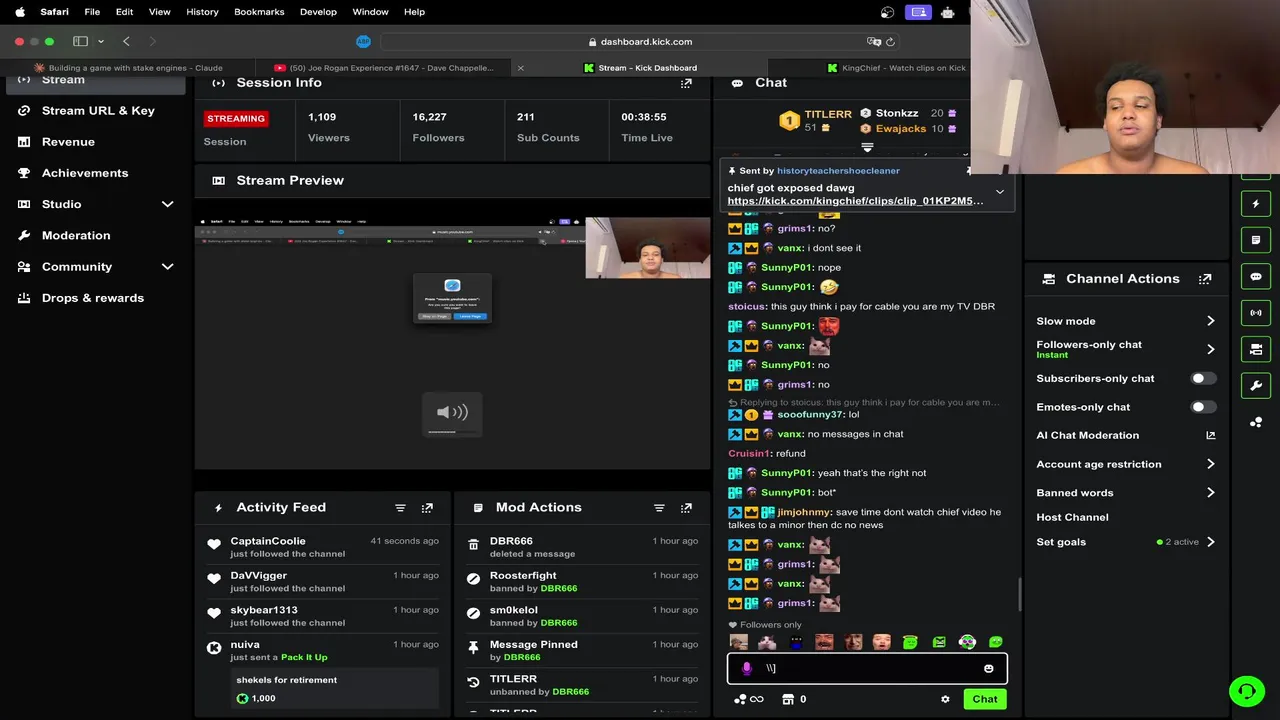
Task: Close the Joe Rogan Experience tab
Action: pyautogui.click(x=520, y=68)
